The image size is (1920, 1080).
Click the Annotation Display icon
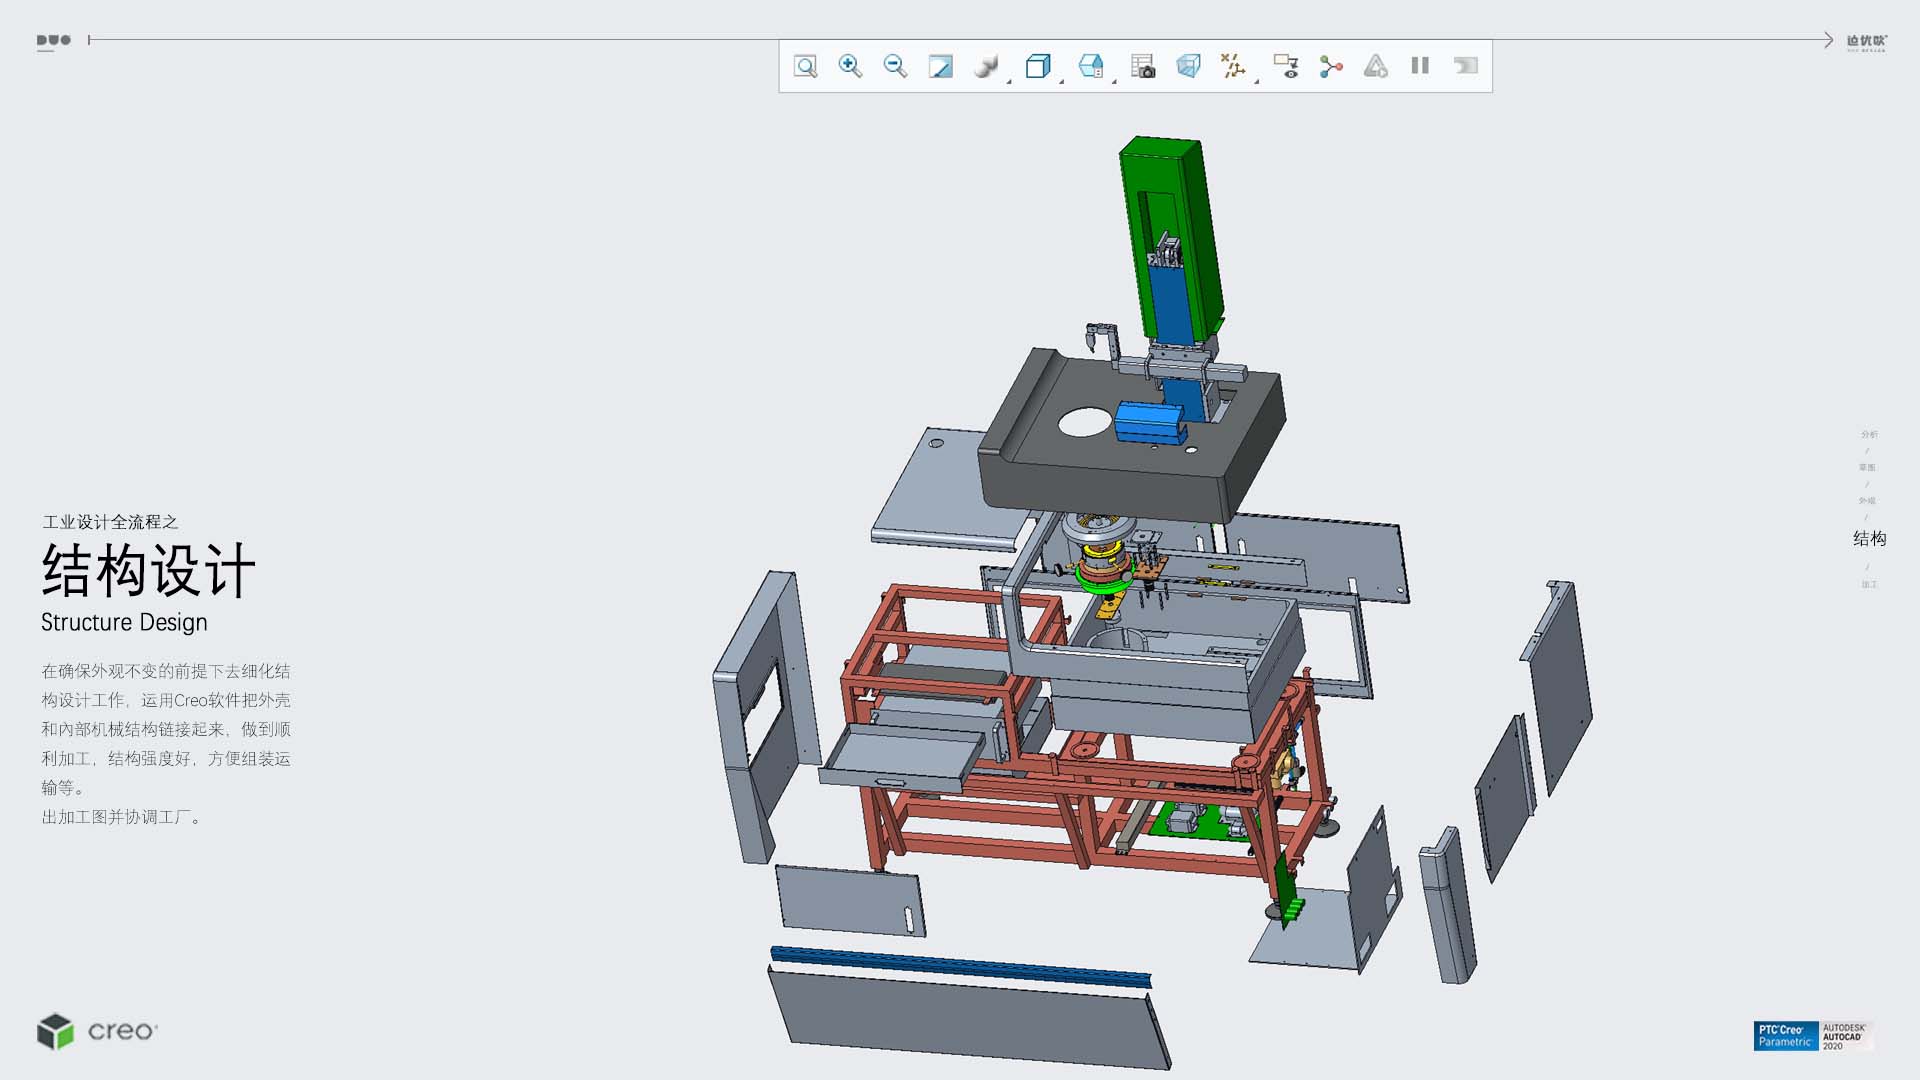click(1286, 66)
